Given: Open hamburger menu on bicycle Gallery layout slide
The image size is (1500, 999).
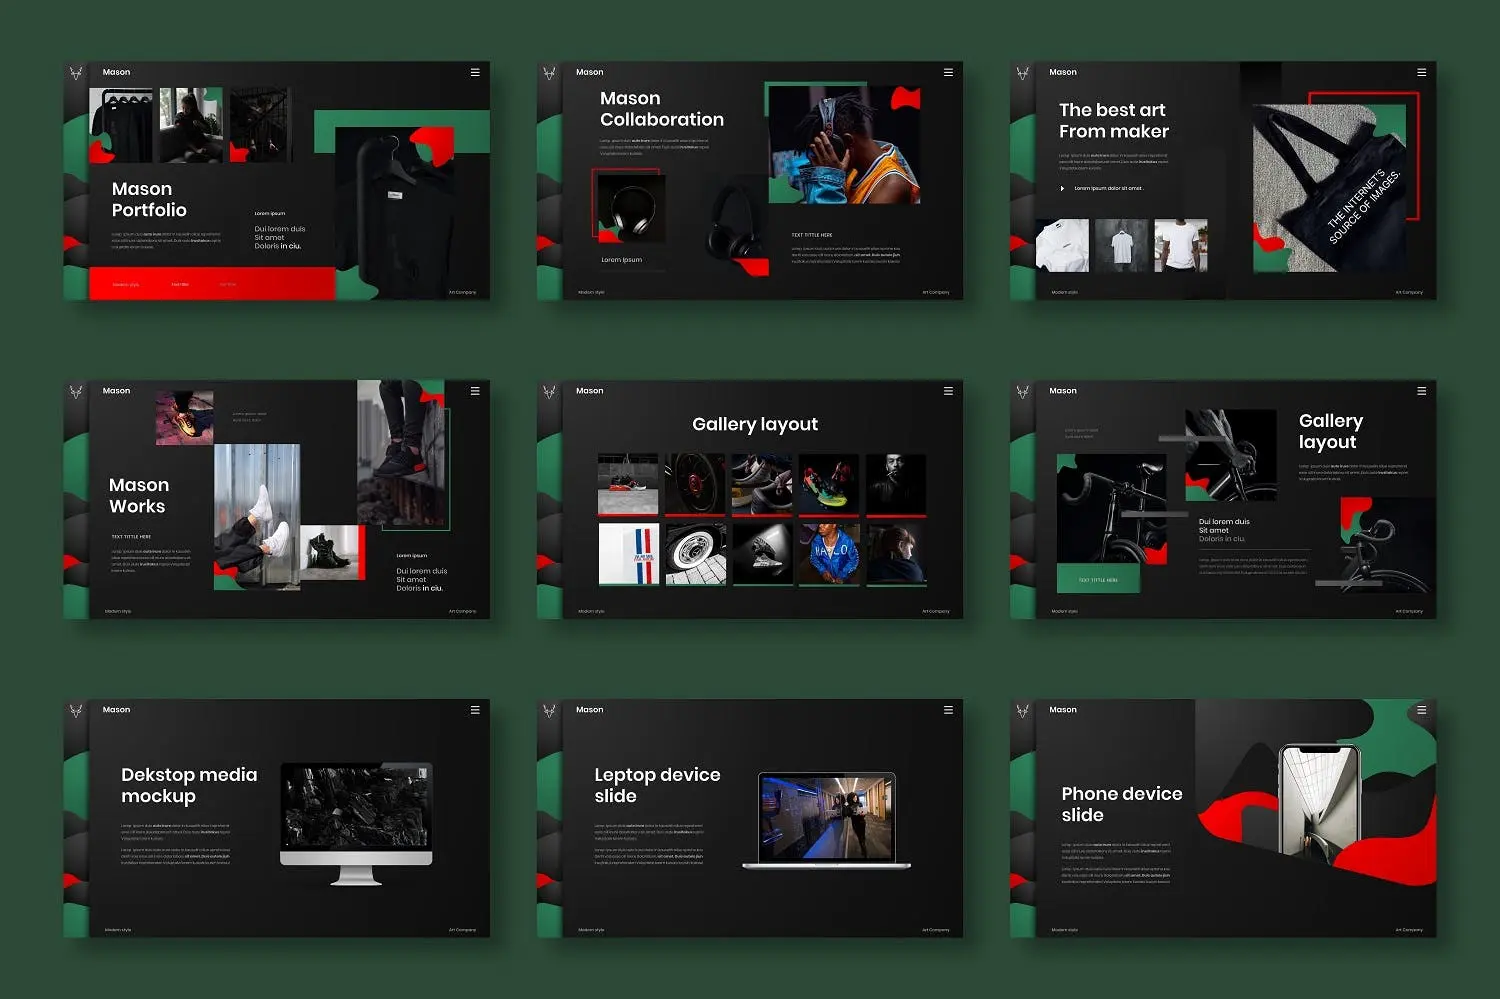Looking at the screenshot, I should pyautogui.click(x=1421, y=391).
